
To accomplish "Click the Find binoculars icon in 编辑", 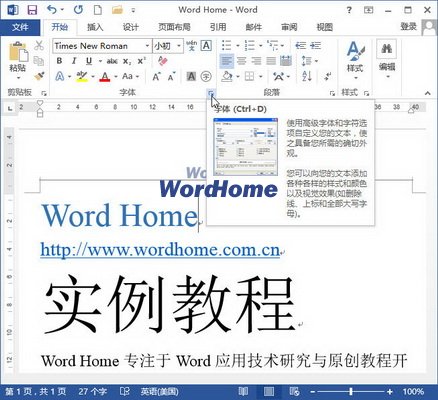I will pyautogui.click(x=387, y=49).
